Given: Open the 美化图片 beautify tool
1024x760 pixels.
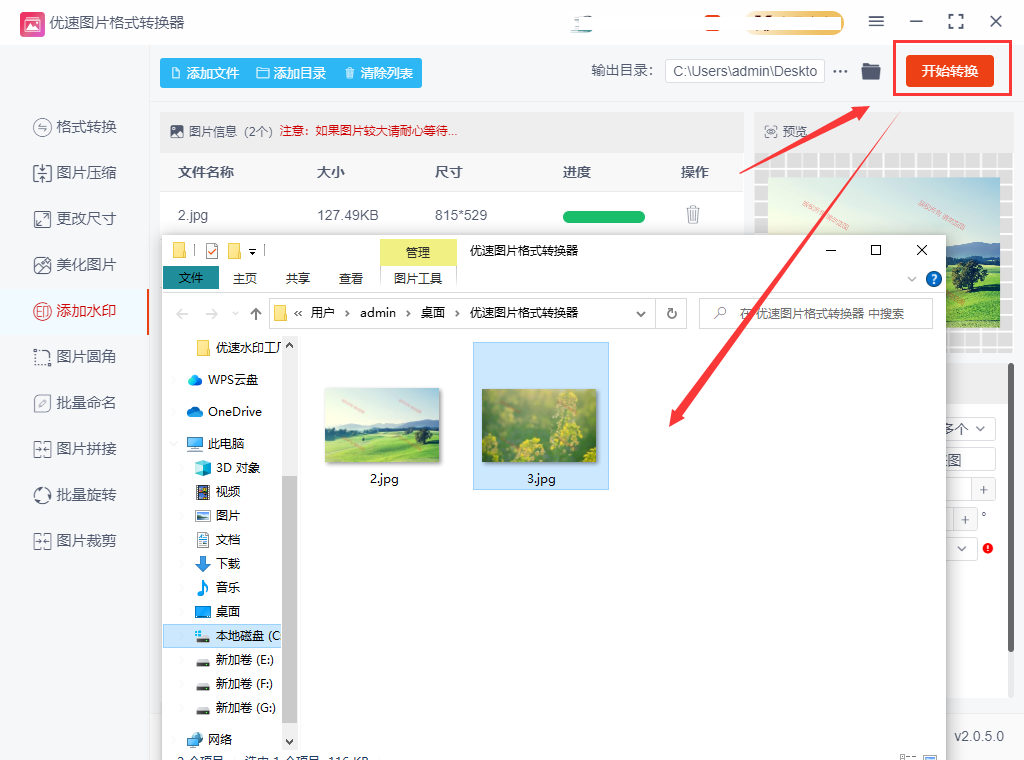Looking at the screenshot, I should (75, 265).
